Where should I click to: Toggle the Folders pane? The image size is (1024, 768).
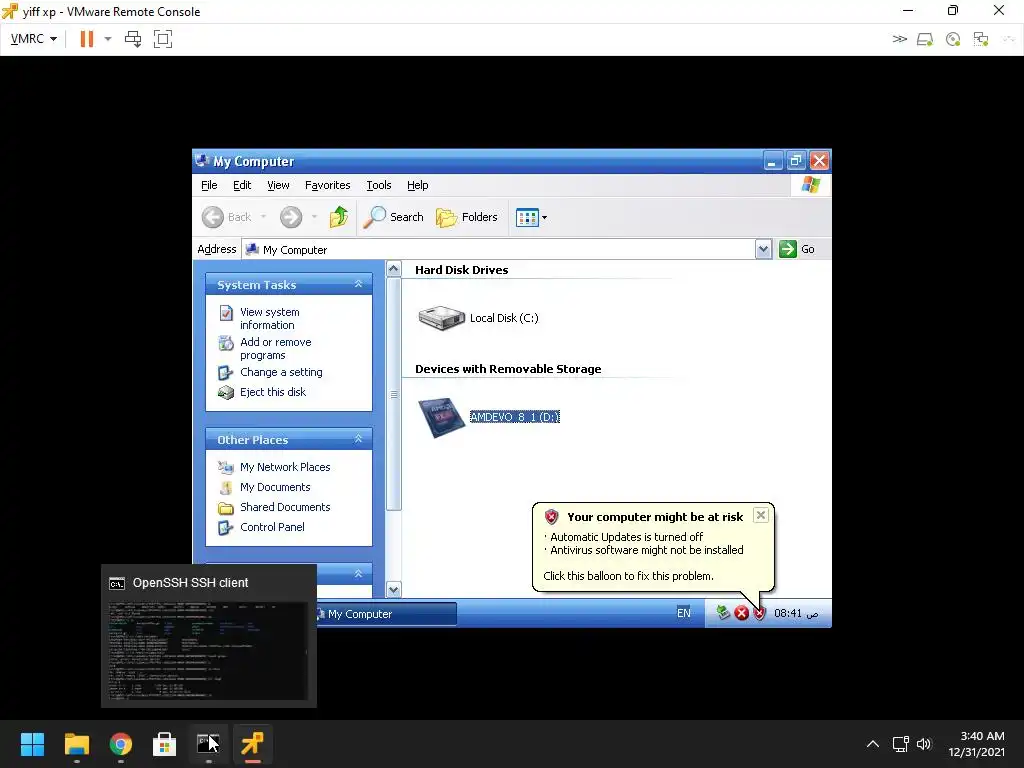[x=466, y=217]
